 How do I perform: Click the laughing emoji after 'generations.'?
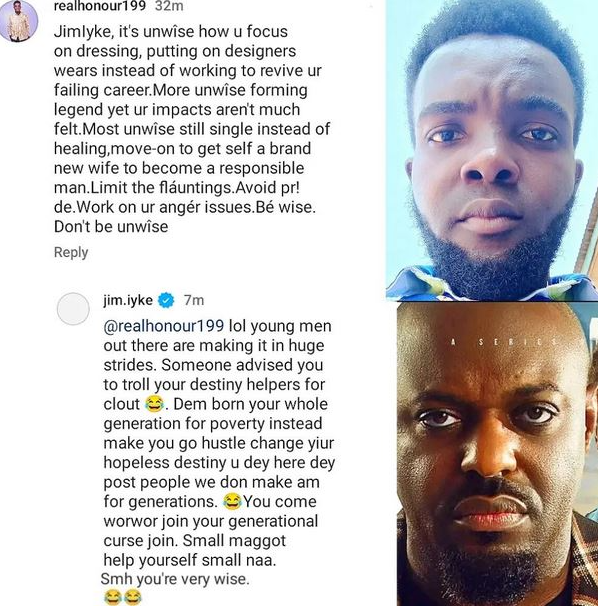(232, 502)
